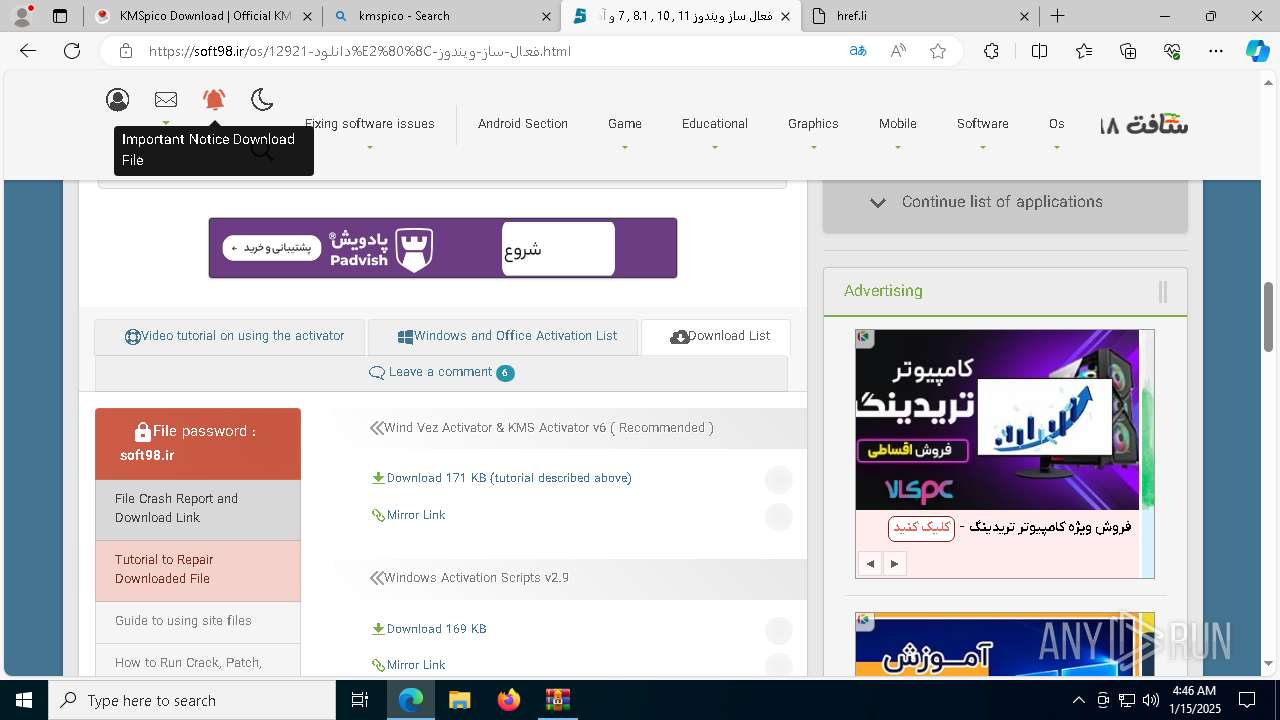
Task: Click the translate page icon in address bar
Action: (858, 51)
